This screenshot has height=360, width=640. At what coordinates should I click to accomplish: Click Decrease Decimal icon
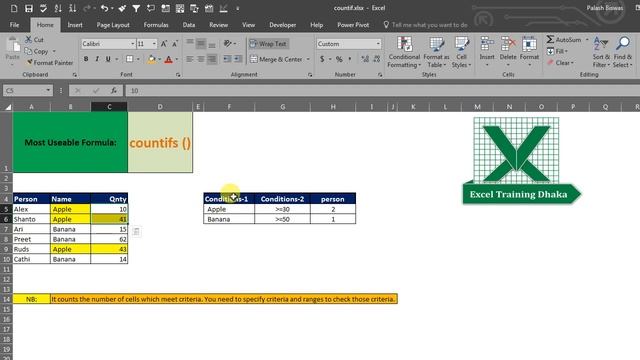tap(377, 59)
